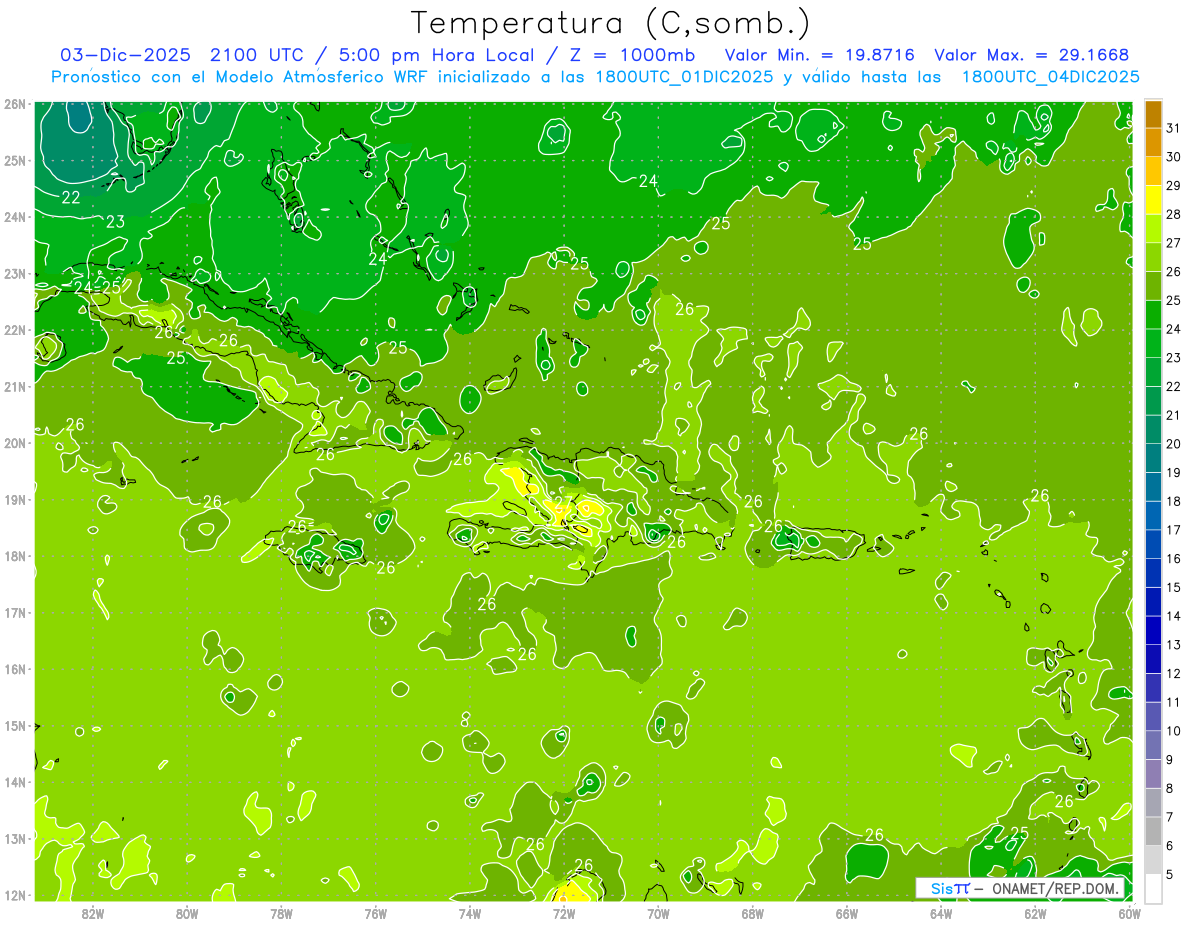Screen dimensions: 1200x927
Task: Click the "62W" longitude axis label
Action: [x=1035, y=914]
